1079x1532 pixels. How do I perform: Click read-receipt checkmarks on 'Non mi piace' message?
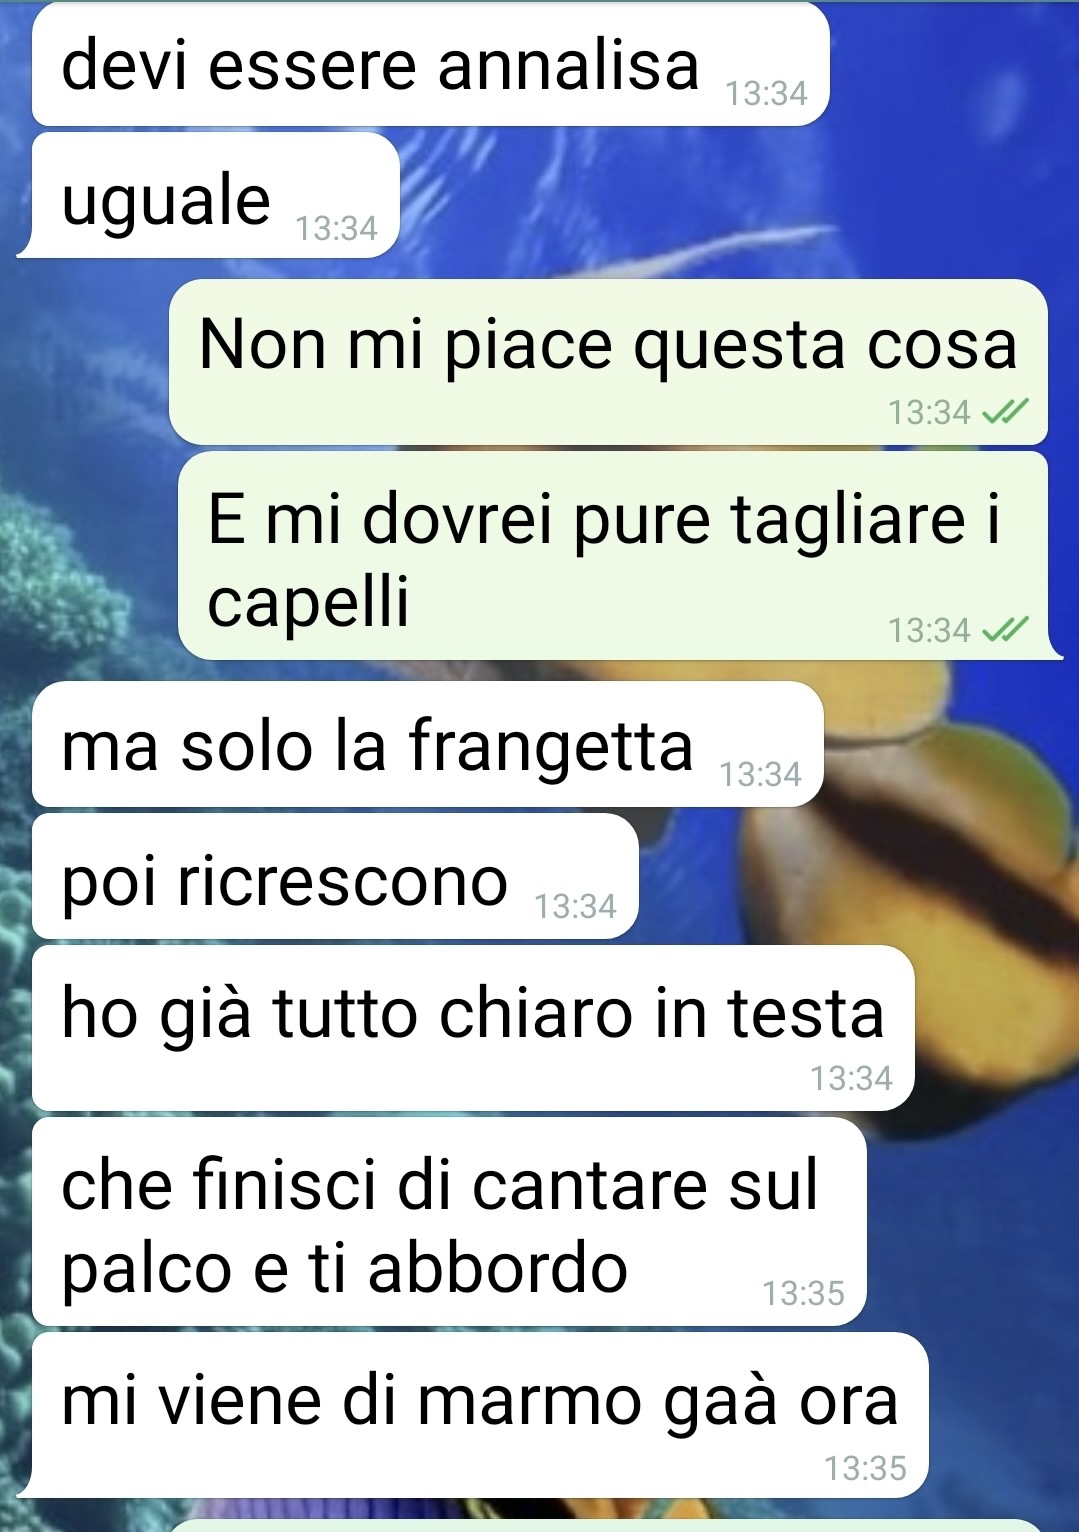pos(1005,411)
